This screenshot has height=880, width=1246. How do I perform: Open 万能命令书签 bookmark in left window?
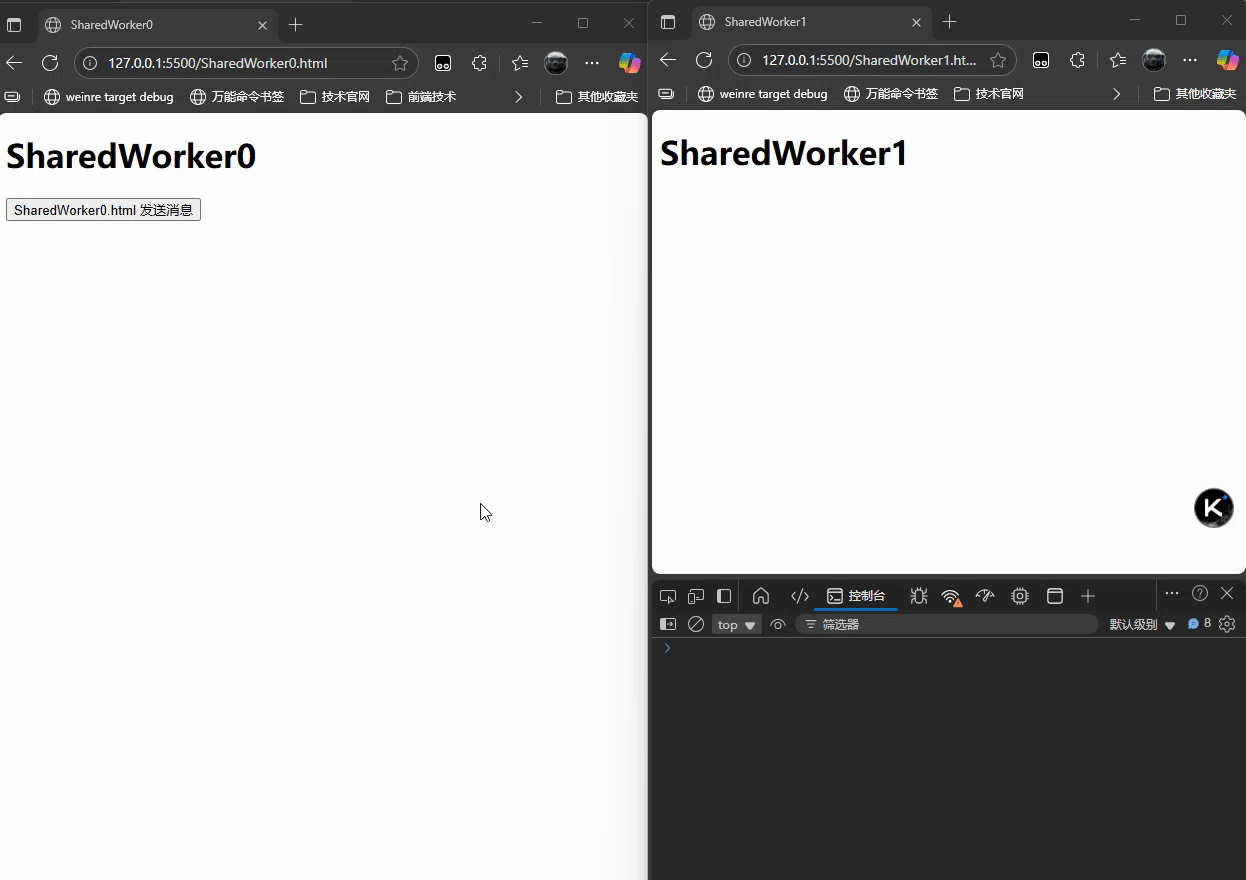tap(237, 97)
